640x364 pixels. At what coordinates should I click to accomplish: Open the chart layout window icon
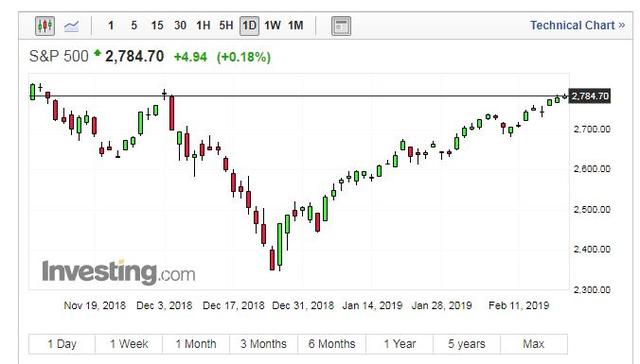click(341, 26)
